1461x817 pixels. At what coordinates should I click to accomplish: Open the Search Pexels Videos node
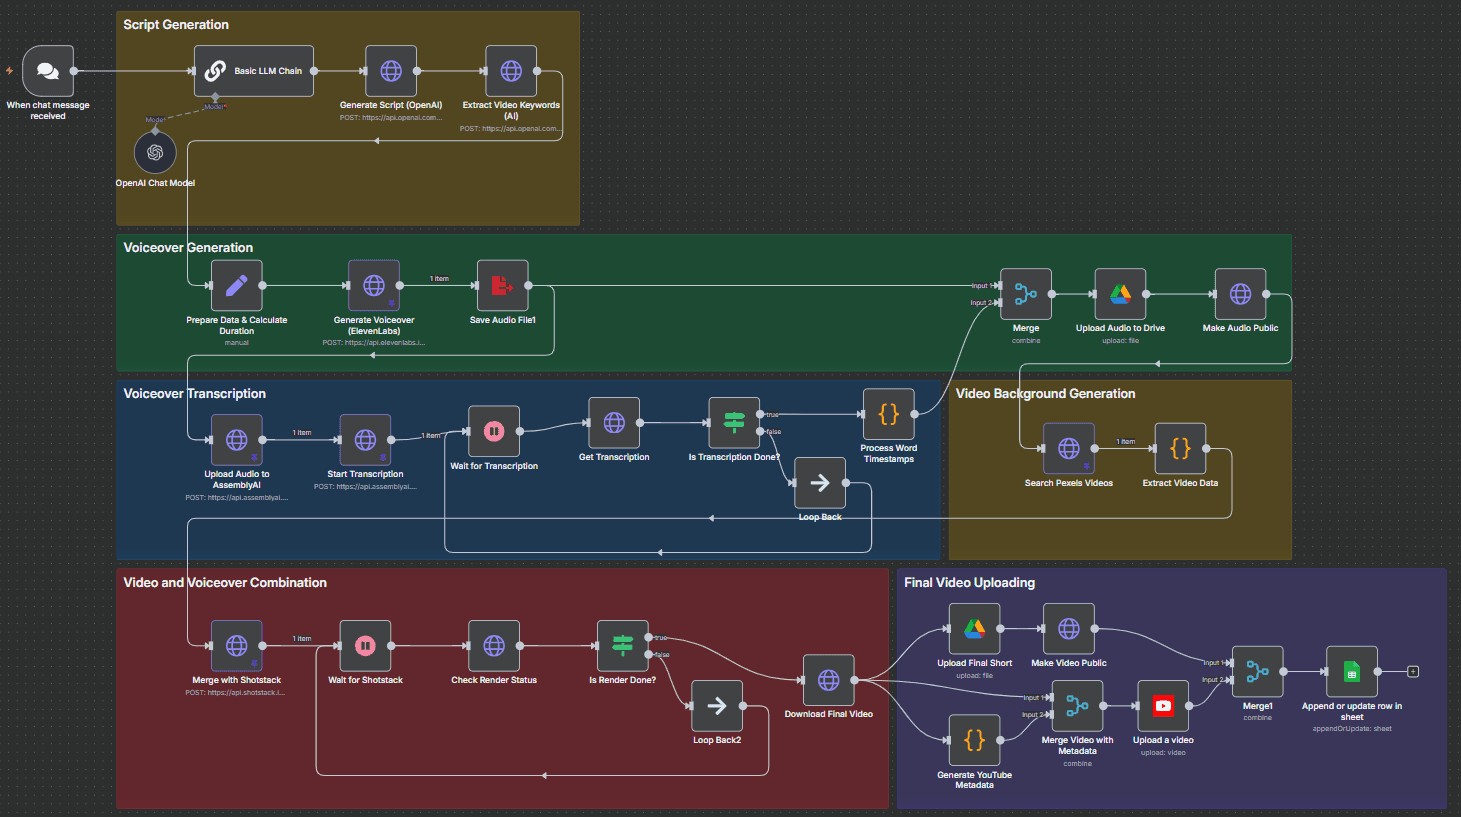click(1069, 448)
